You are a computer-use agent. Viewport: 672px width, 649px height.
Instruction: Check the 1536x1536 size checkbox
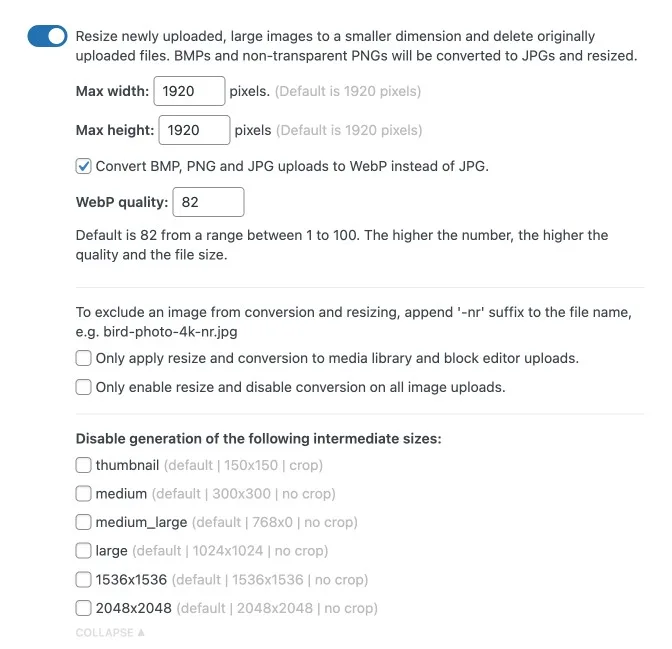[84, 580]
